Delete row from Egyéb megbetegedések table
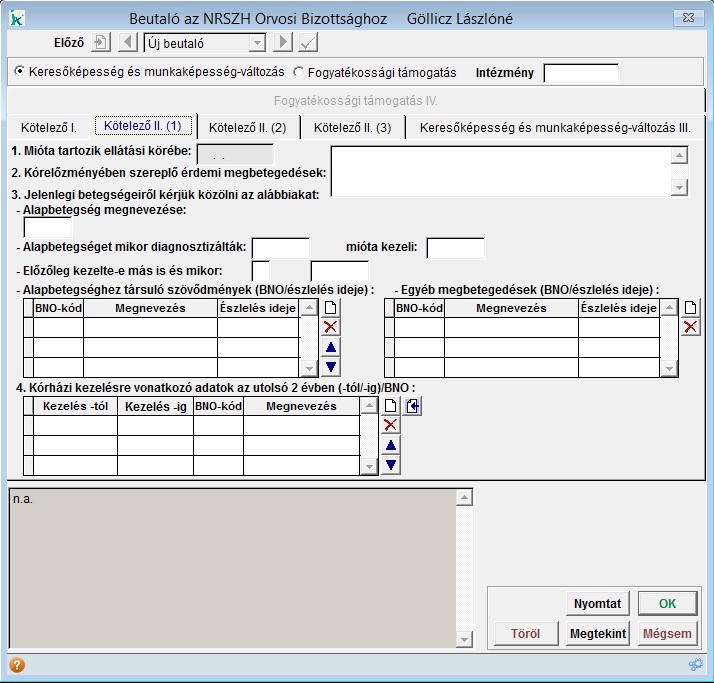 (690, 327)
